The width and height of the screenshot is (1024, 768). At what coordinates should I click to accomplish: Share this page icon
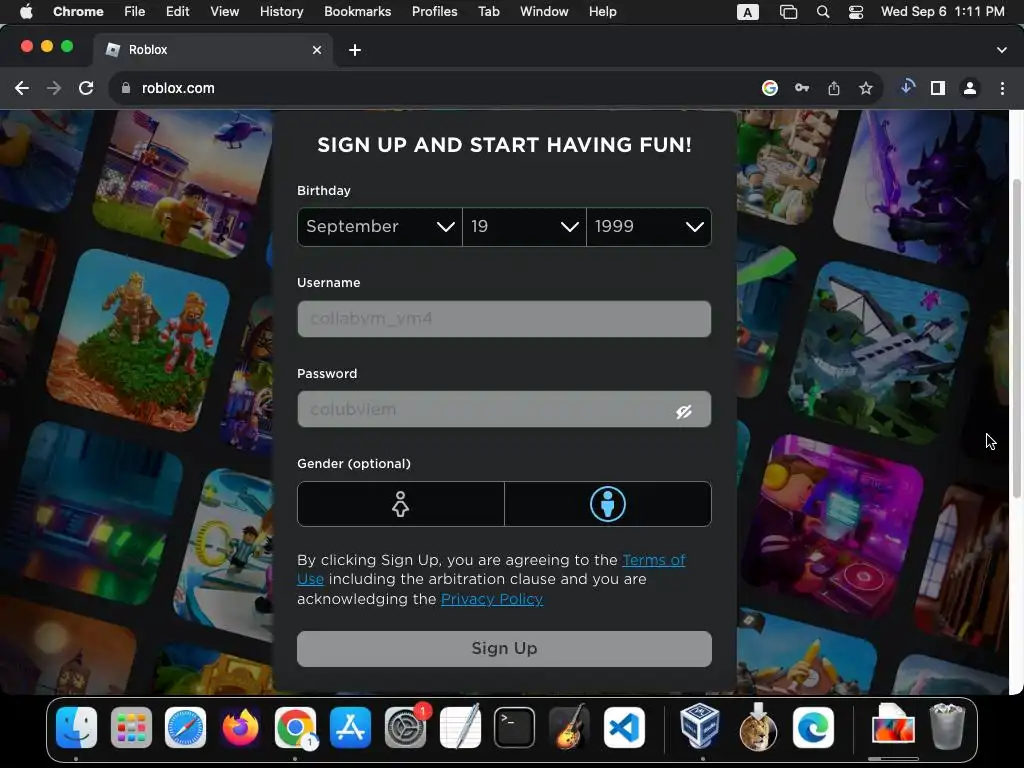834,88
